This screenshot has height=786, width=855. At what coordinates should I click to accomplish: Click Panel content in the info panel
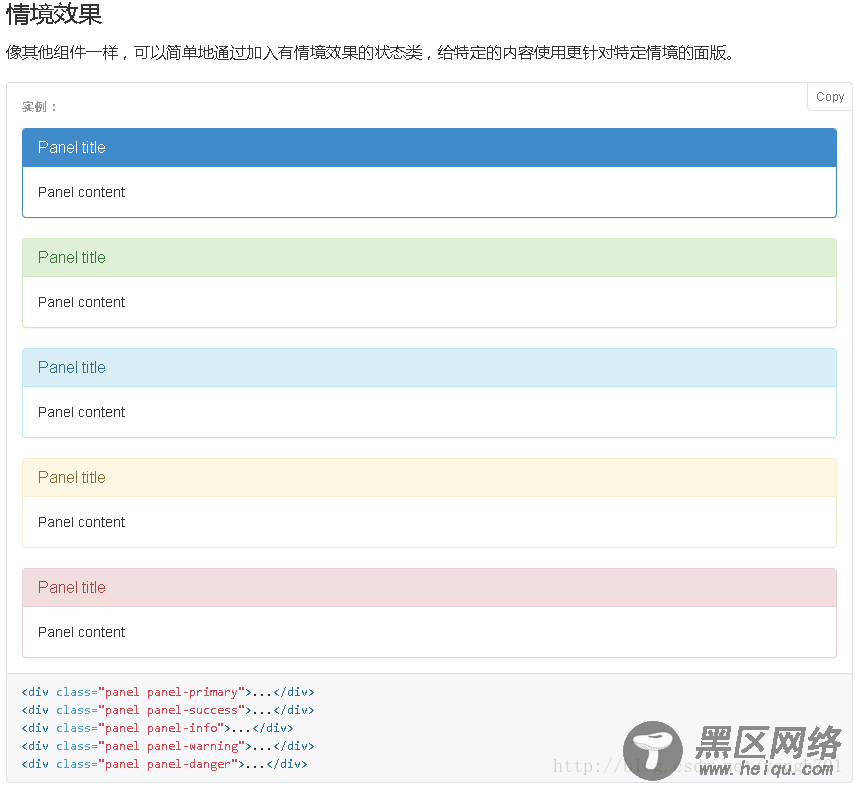tap(81, 412)
